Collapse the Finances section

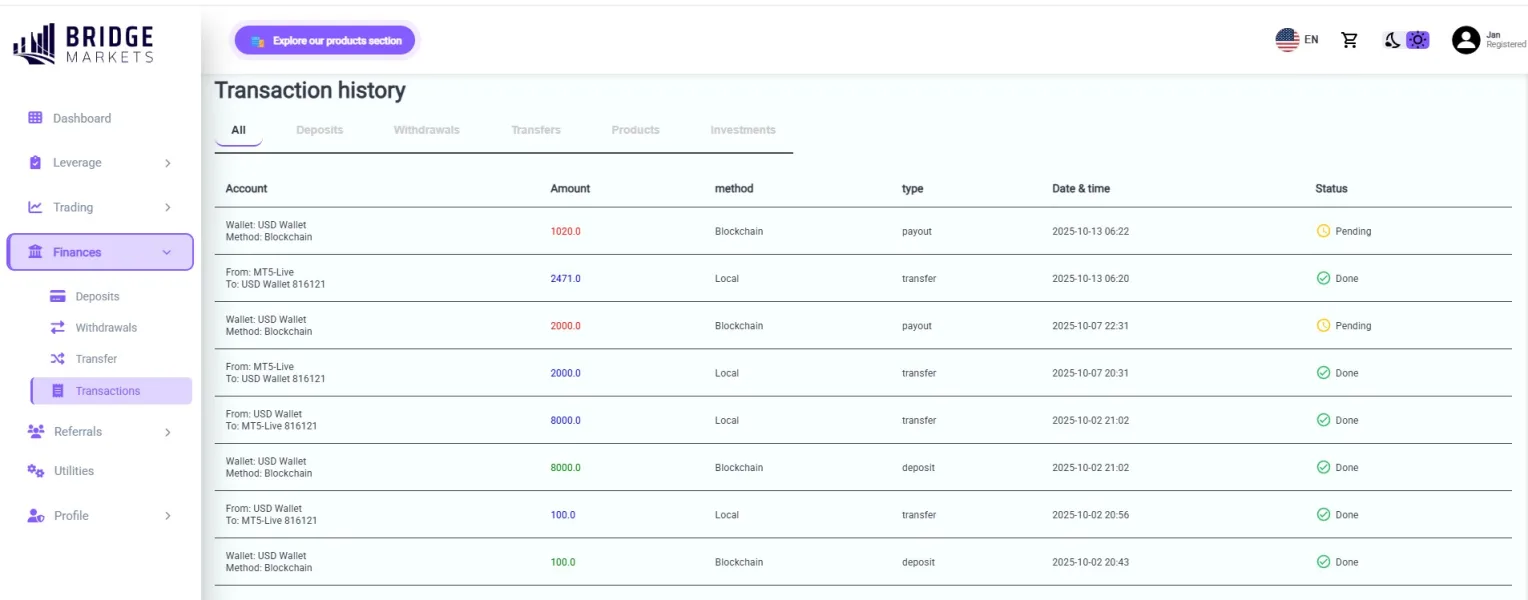[166, 253]
